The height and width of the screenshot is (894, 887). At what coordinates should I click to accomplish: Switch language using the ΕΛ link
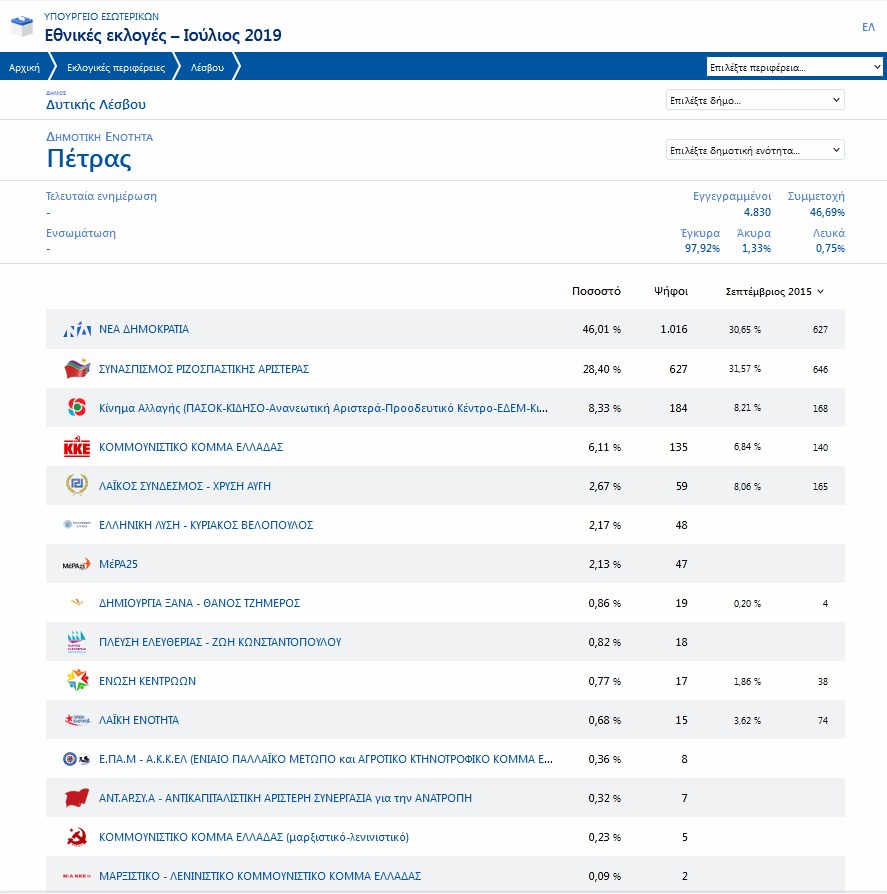coord(868,27)
